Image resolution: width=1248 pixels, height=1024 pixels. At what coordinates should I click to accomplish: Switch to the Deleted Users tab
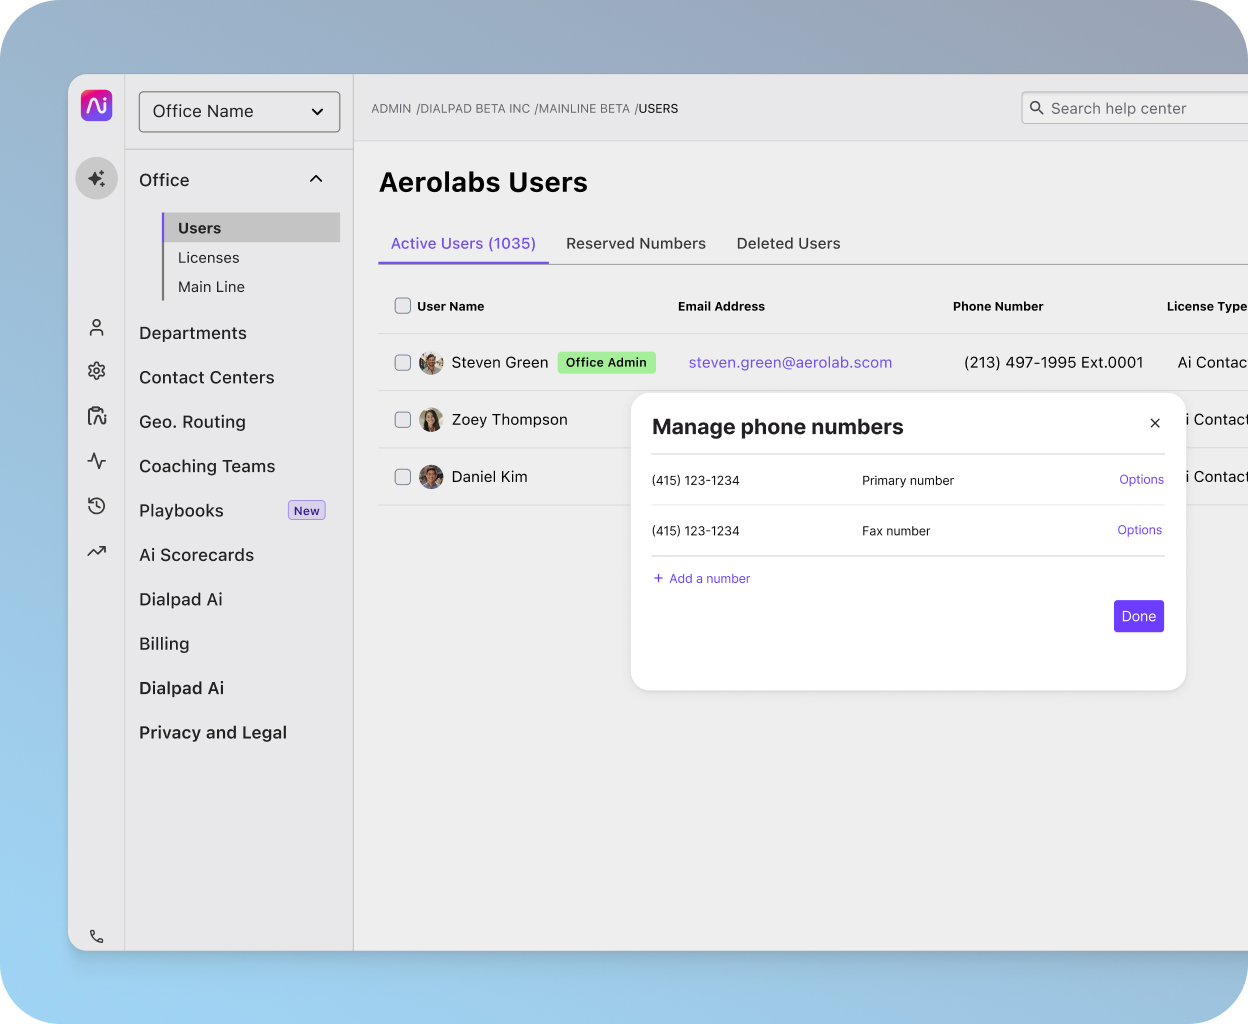pyautogui.click(x=788, y=244)
